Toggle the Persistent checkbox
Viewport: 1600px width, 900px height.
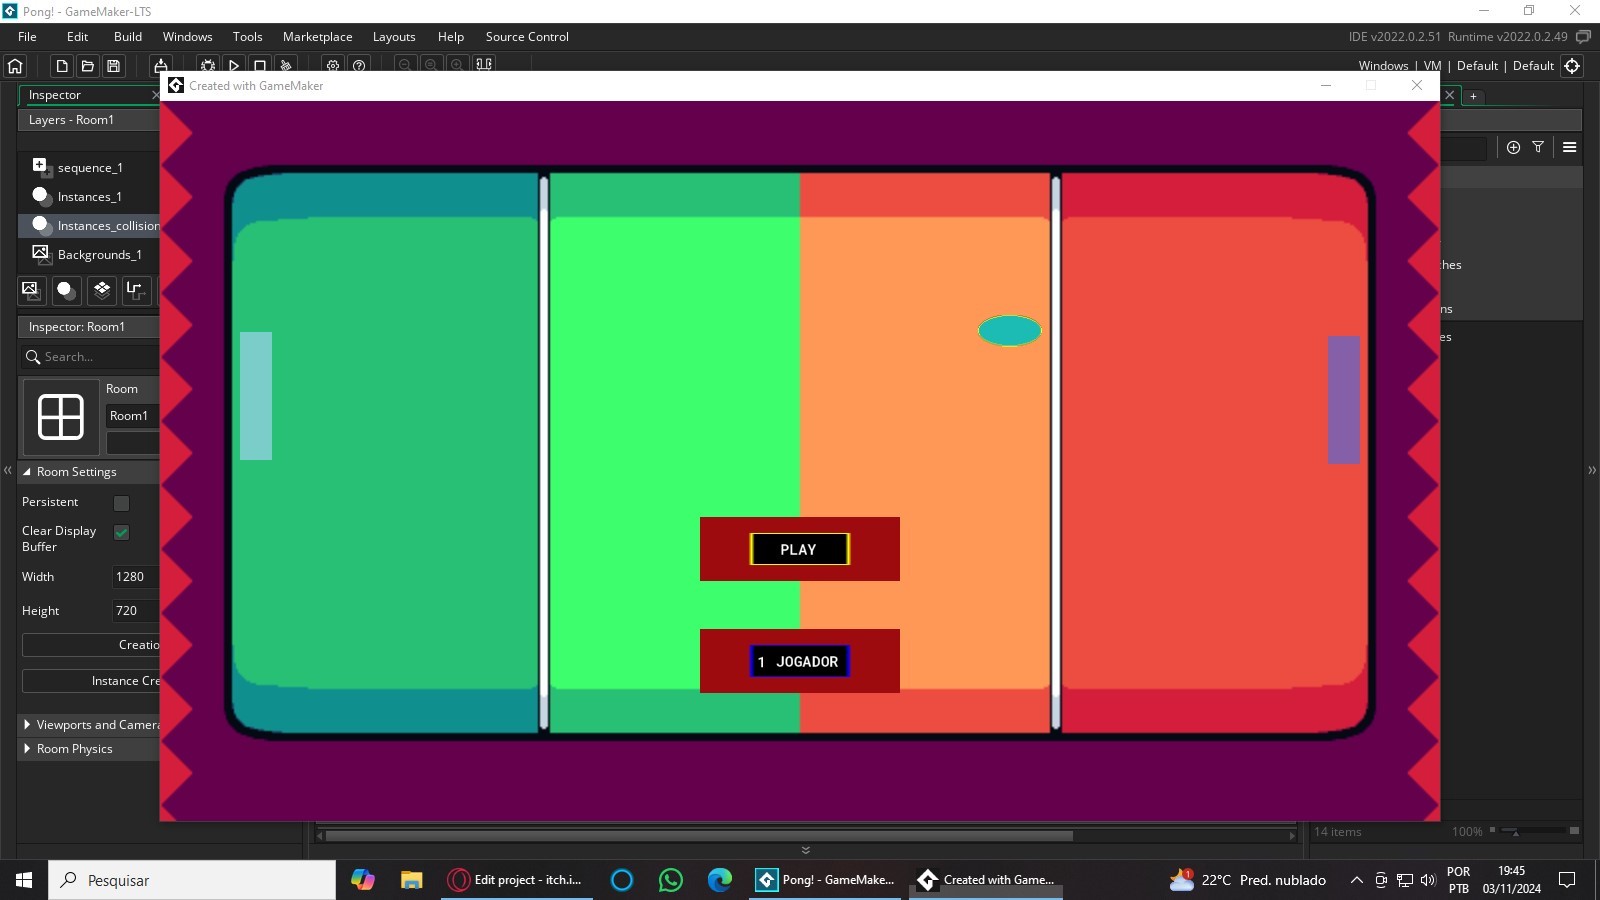point(122,503)
